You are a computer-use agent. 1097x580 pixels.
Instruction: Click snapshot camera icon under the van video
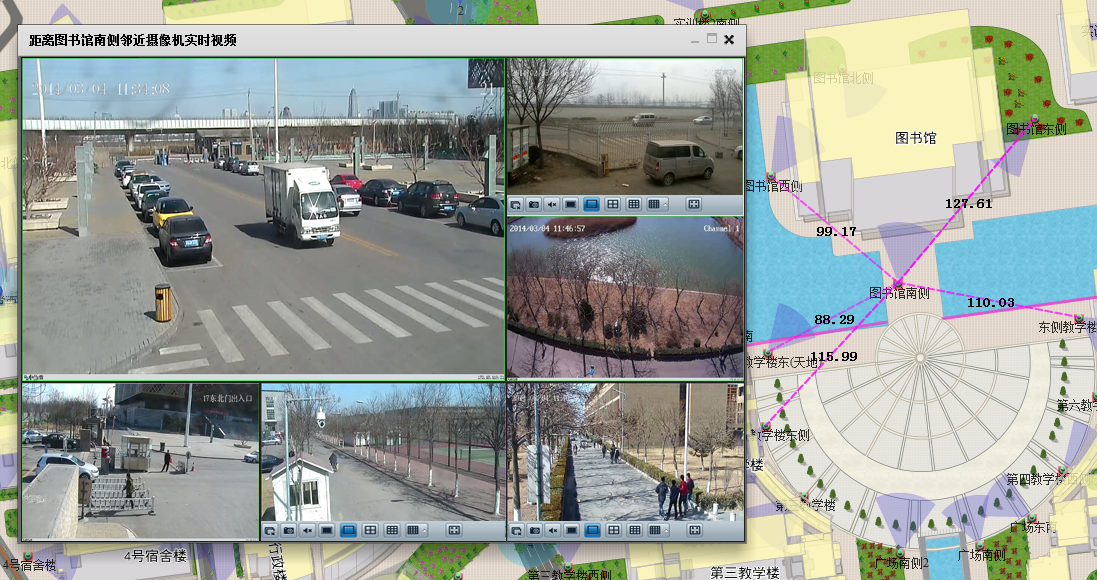point(534,204)
